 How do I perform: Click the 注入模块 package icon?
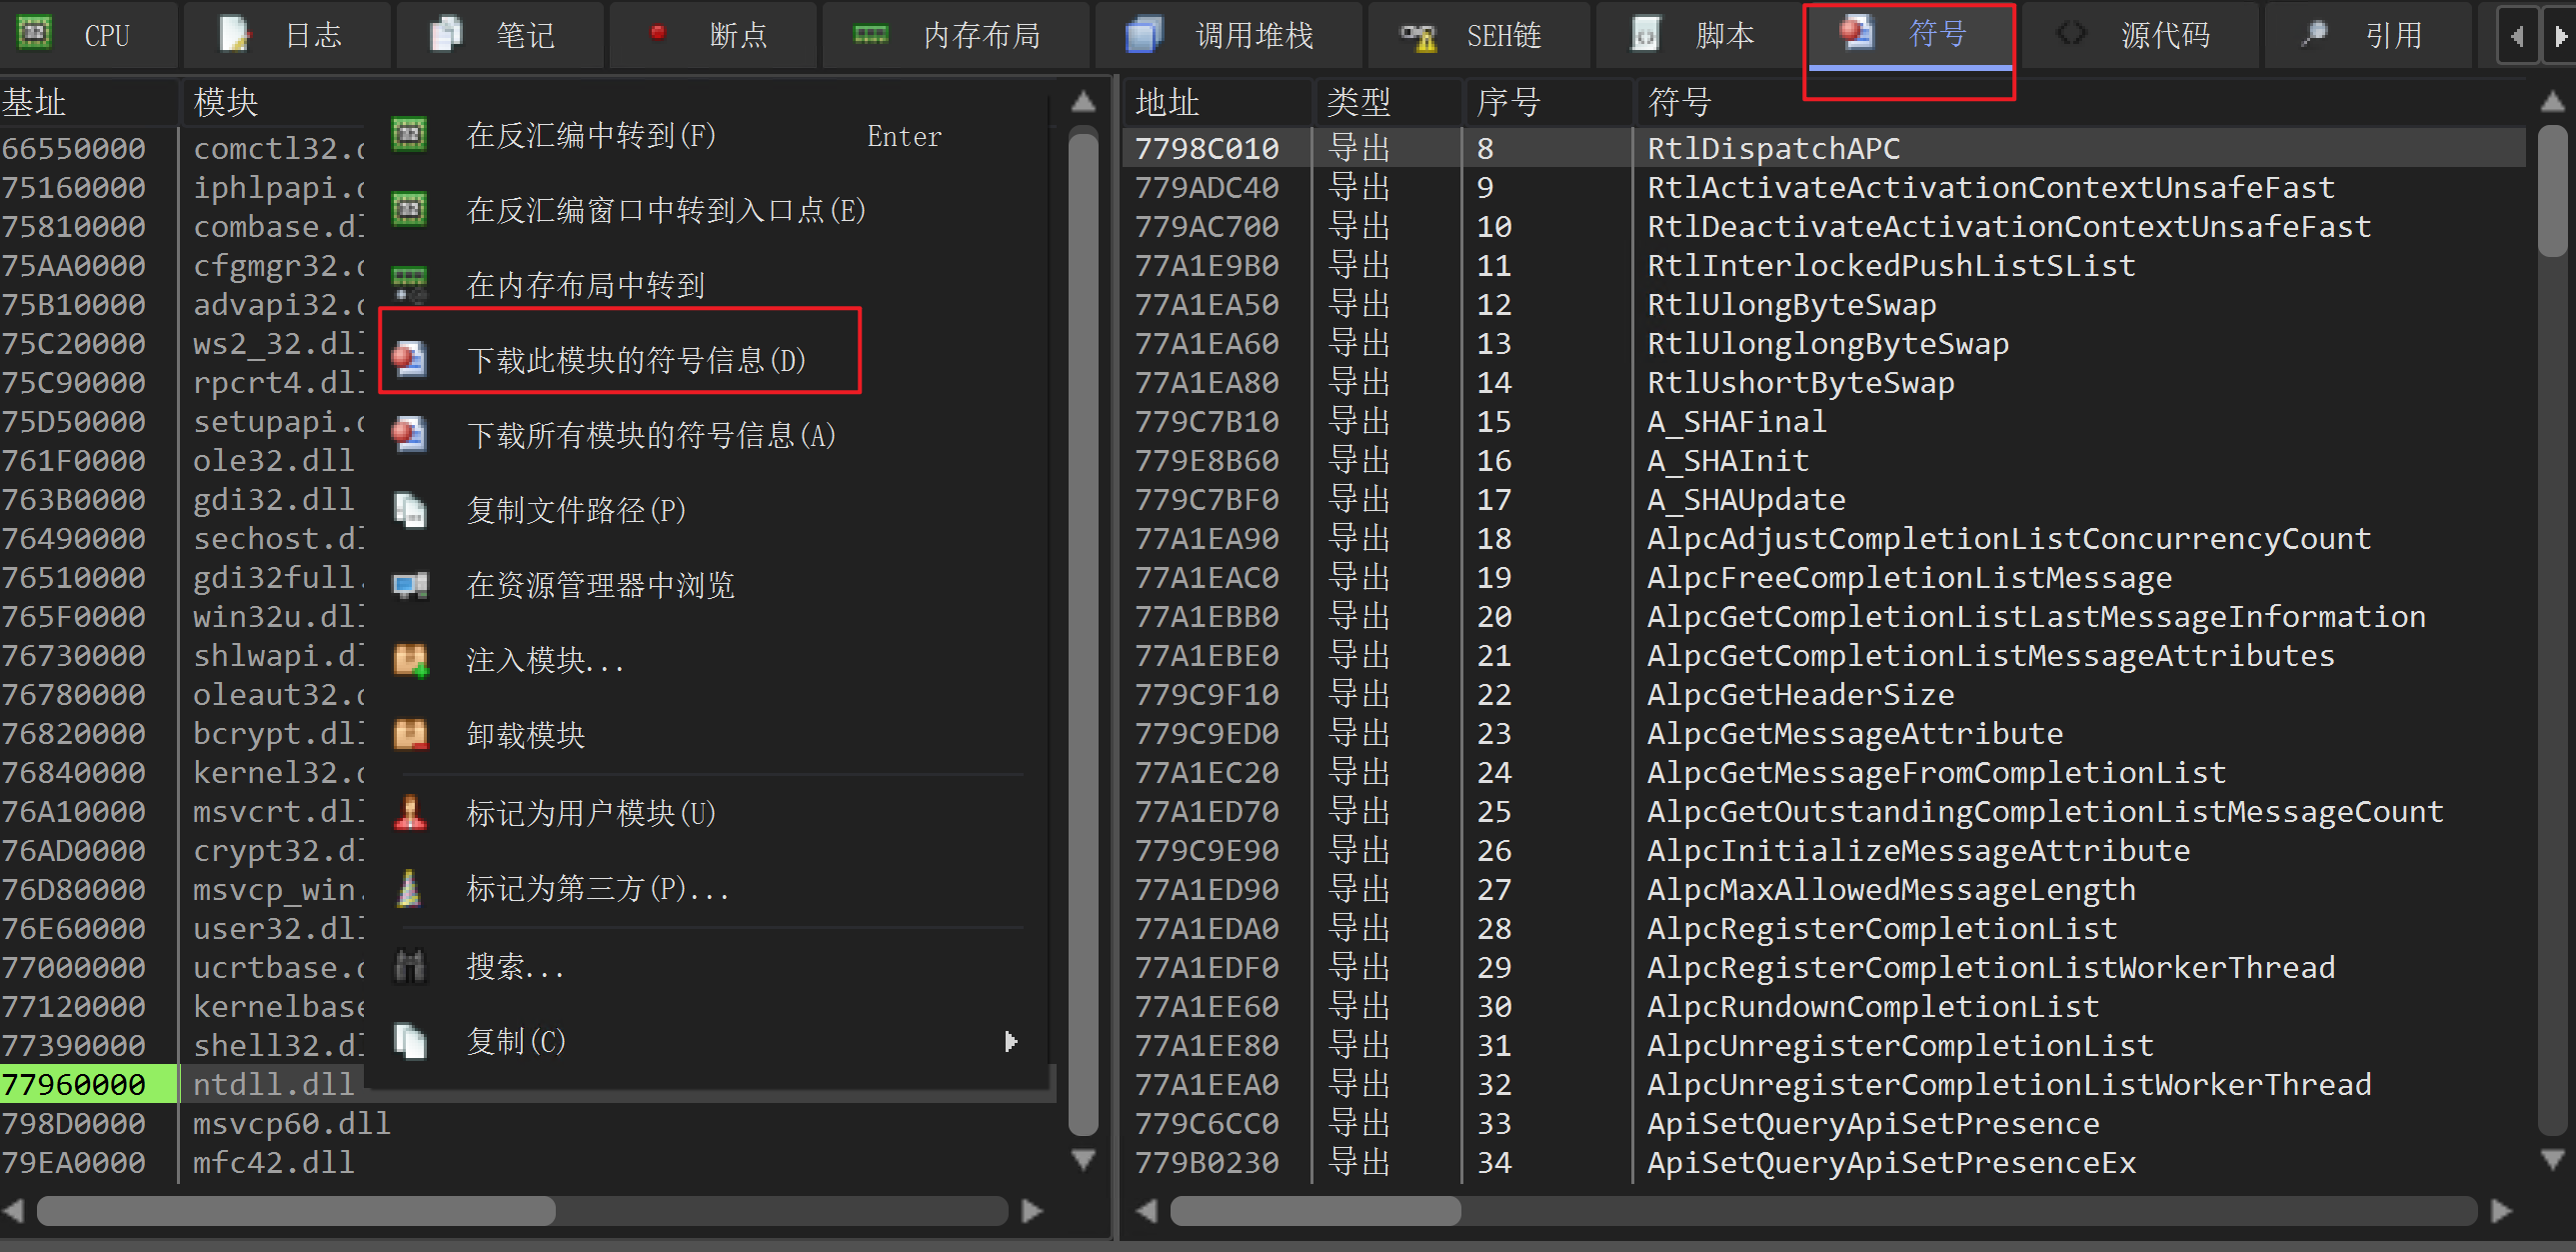pos(410,660)
